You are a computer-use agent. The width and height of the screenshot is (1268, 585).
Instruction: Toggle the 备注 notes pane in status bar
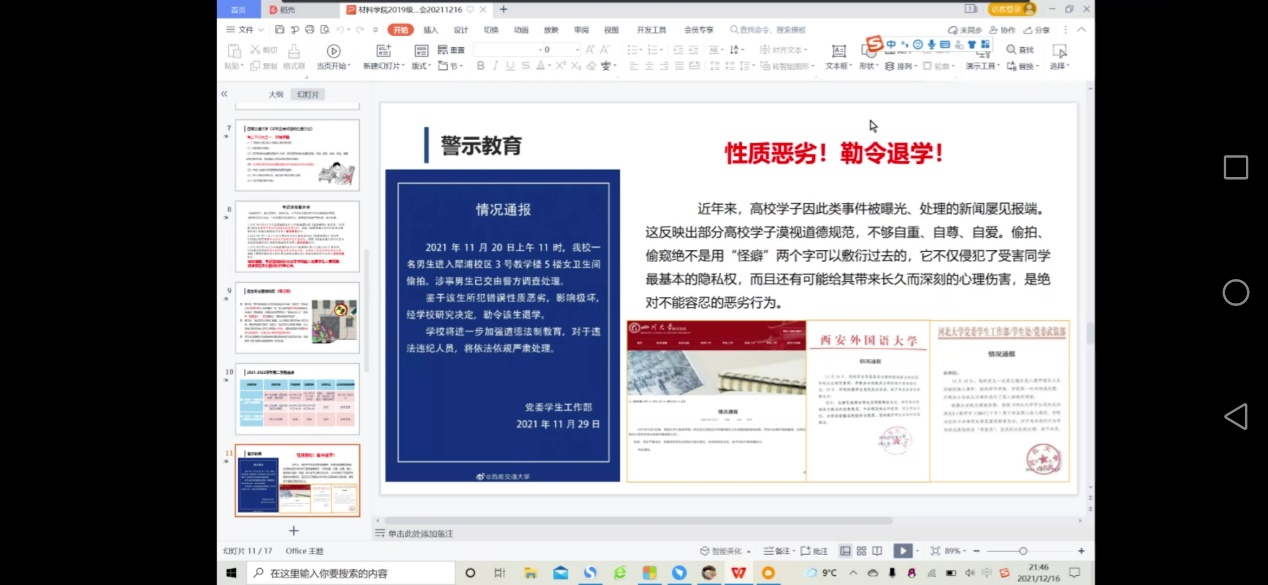tap(777, 551)
